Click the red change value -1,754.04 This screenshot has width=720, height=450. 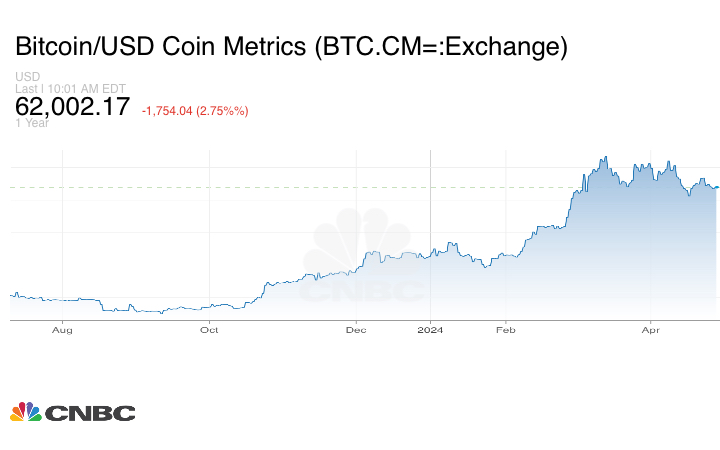pyautogui.click(x=169, y=111)
